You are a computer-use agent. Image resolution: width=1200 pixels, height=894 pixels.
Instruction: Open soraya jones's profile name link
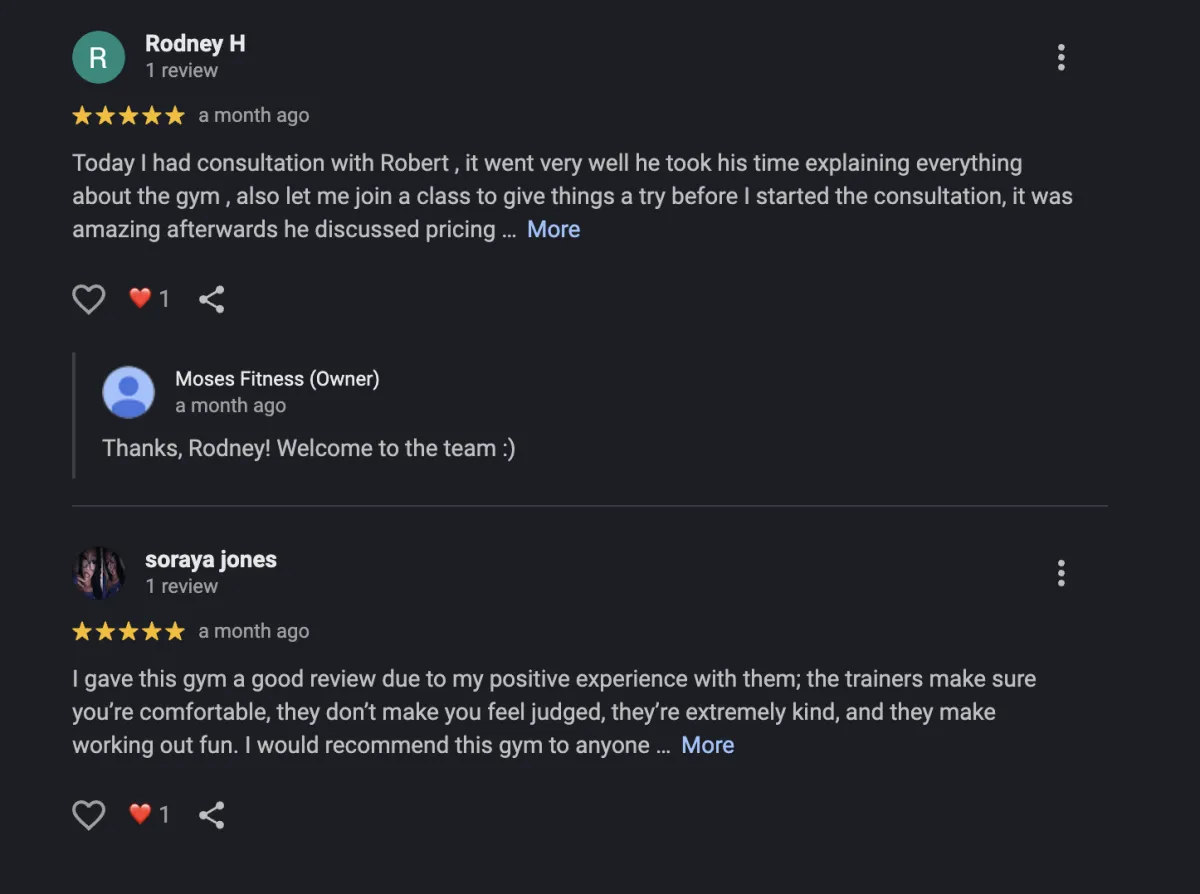[211, 560]
